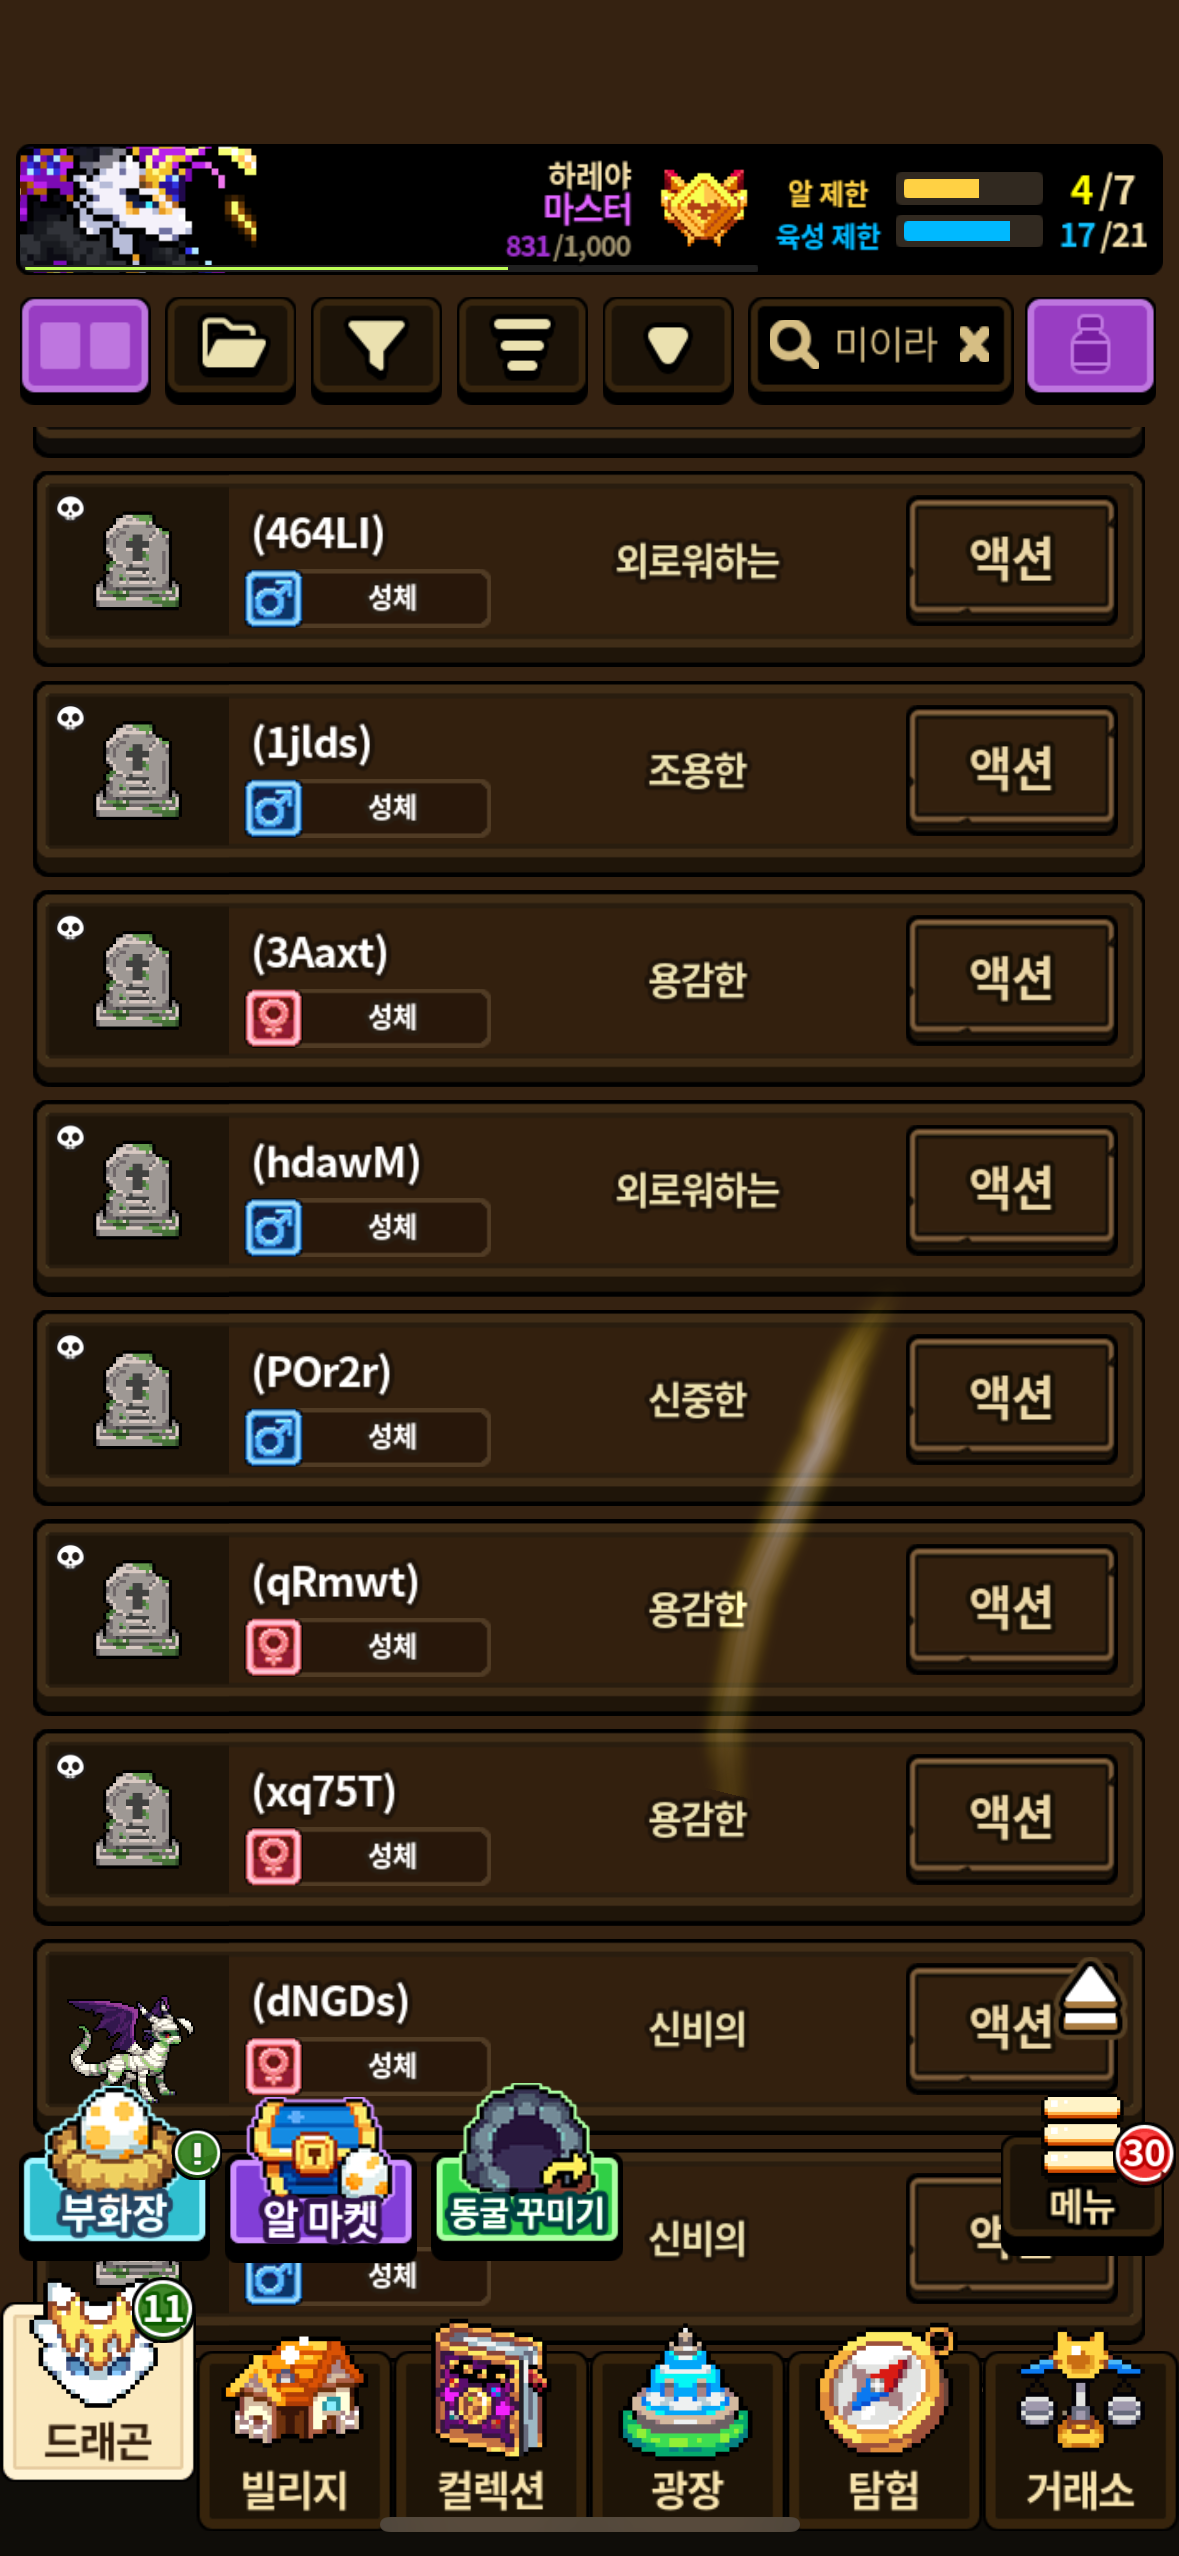Tap the purple potion bottle button
This screenshot has height=2556, width=1179.
[x=1090, y=347]
